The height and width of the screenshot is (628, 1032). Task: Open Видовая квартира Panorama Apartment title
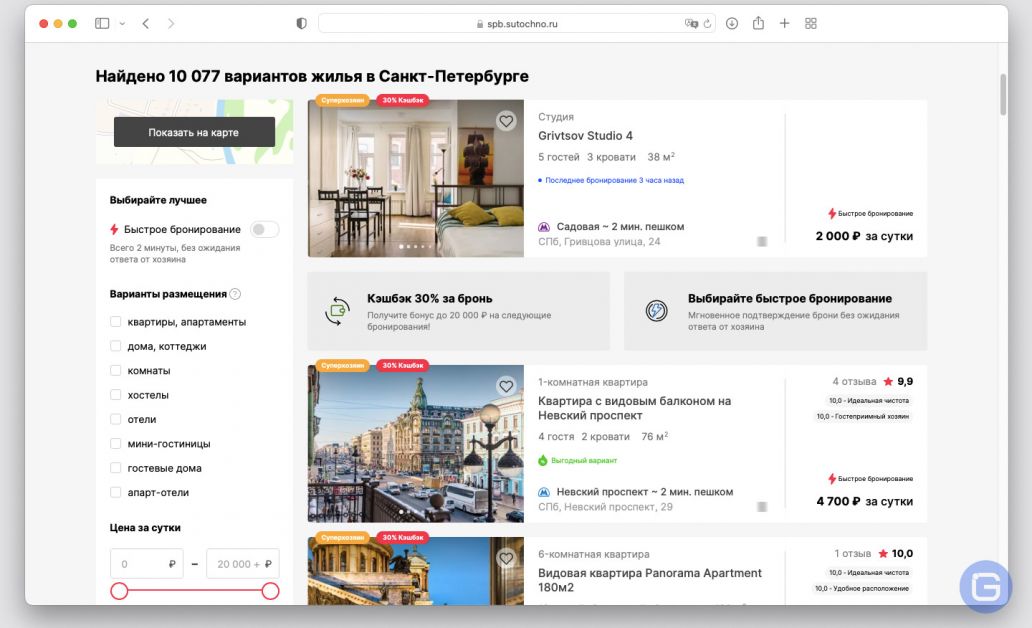click(x=650, y=580)
